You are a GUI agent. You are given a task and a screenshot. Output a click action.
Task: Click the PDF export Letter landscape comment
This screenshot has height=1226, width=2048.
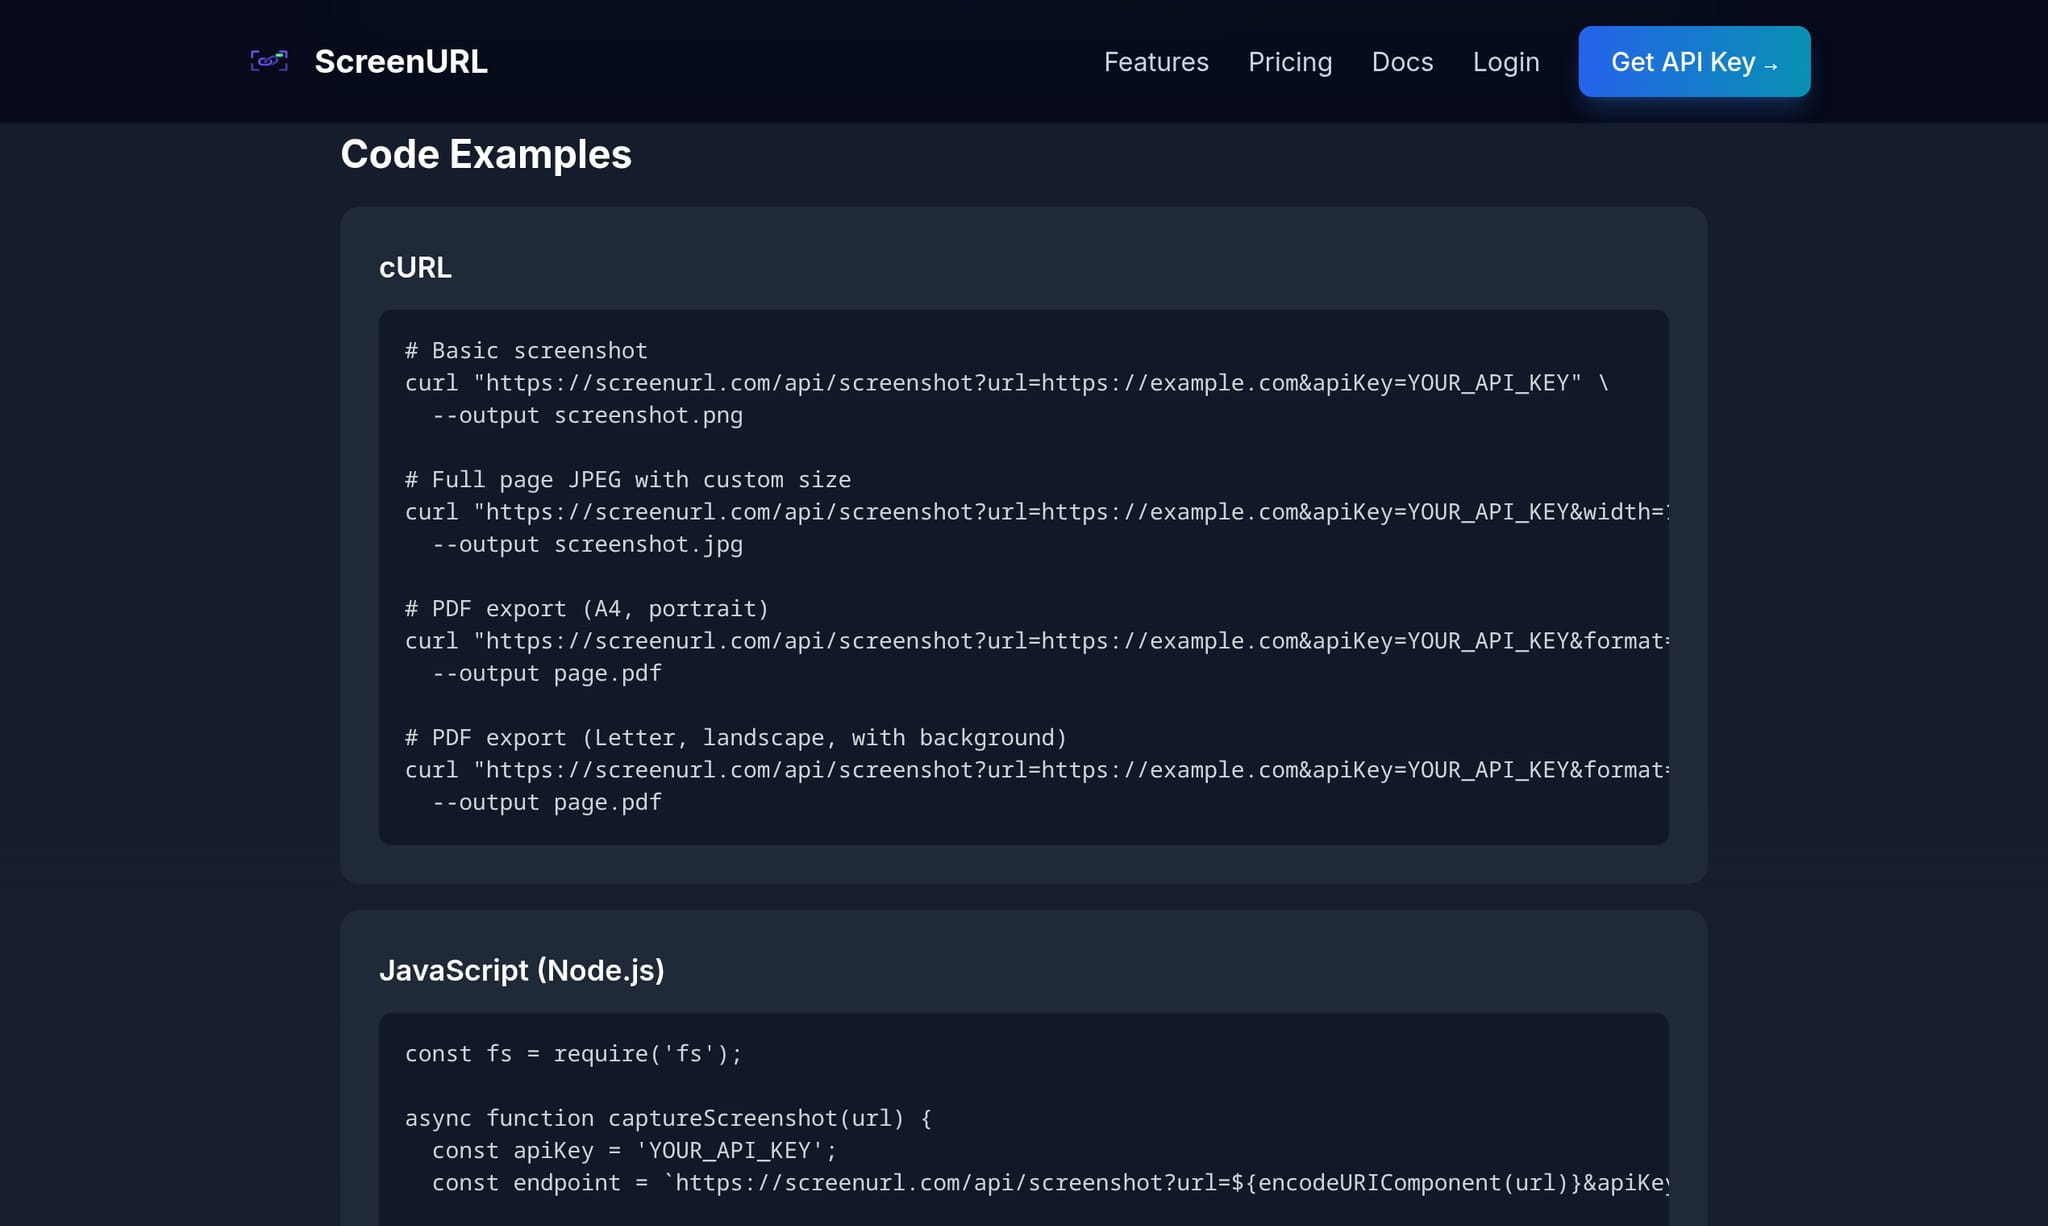pyautogui.click(x=735, y=737)
